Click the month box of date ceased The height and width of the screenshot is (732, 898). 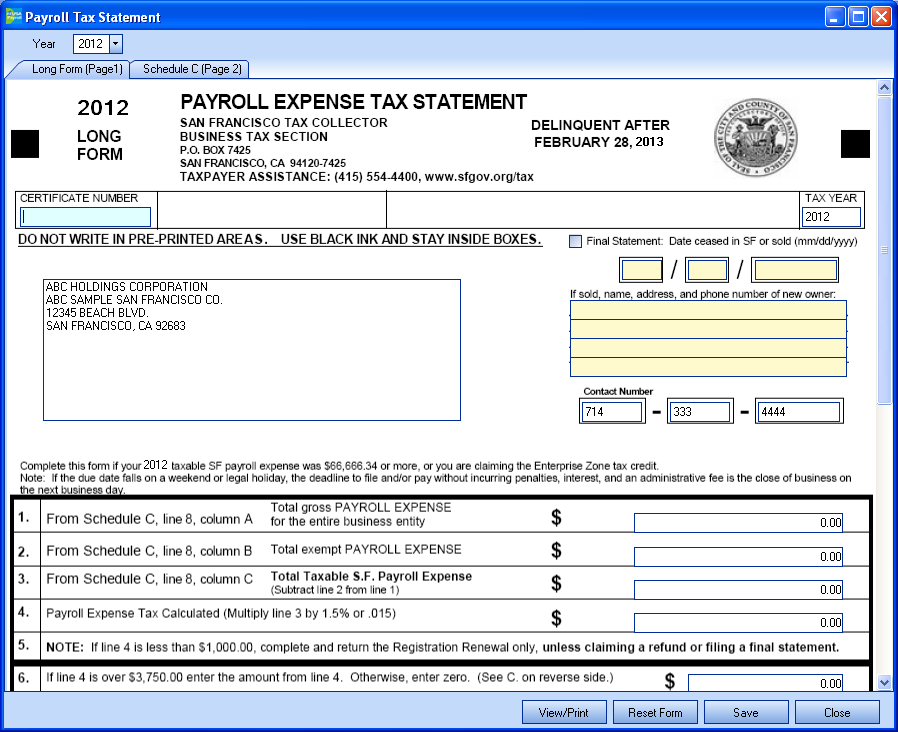click(641, 270)
